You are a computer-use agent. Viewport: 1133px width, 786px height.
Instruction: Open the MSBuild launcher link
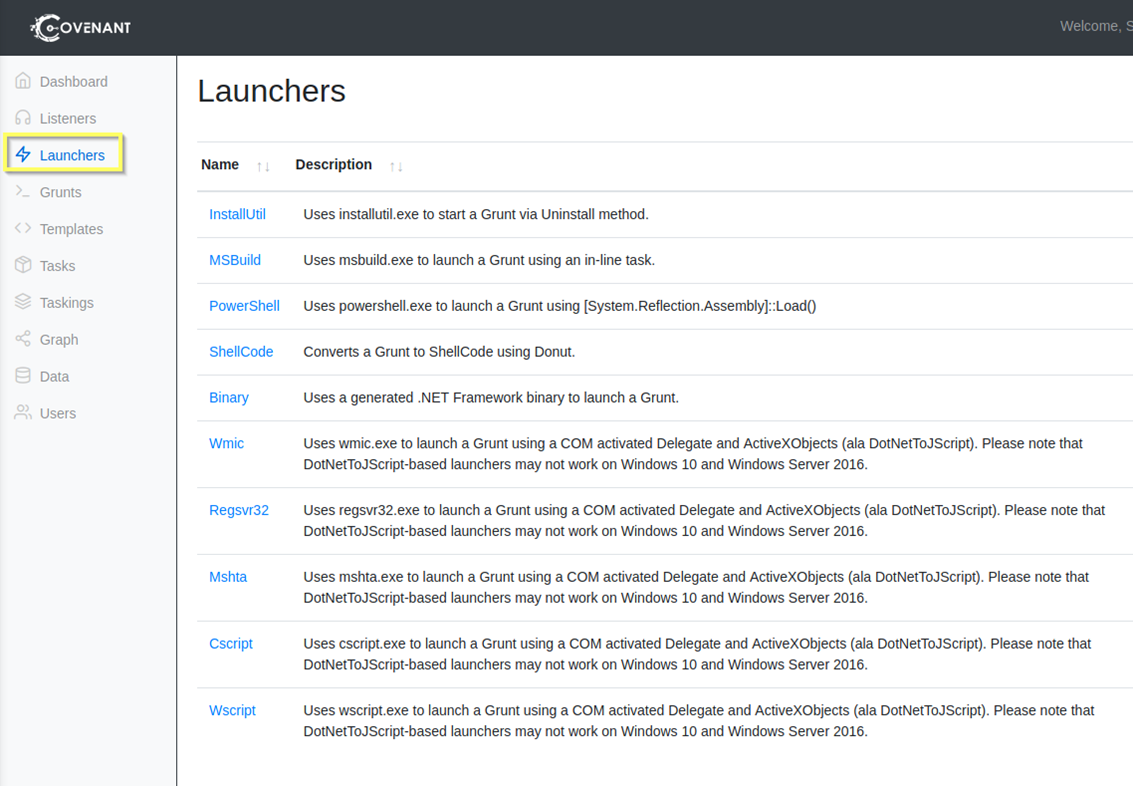pyautogui.click(x=235, y=260)
